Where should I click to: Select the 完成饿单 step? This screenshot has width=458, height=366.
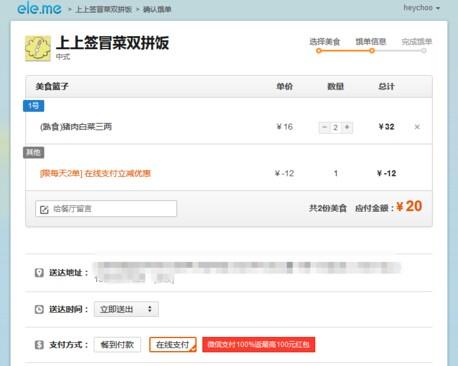click(417, 42)
